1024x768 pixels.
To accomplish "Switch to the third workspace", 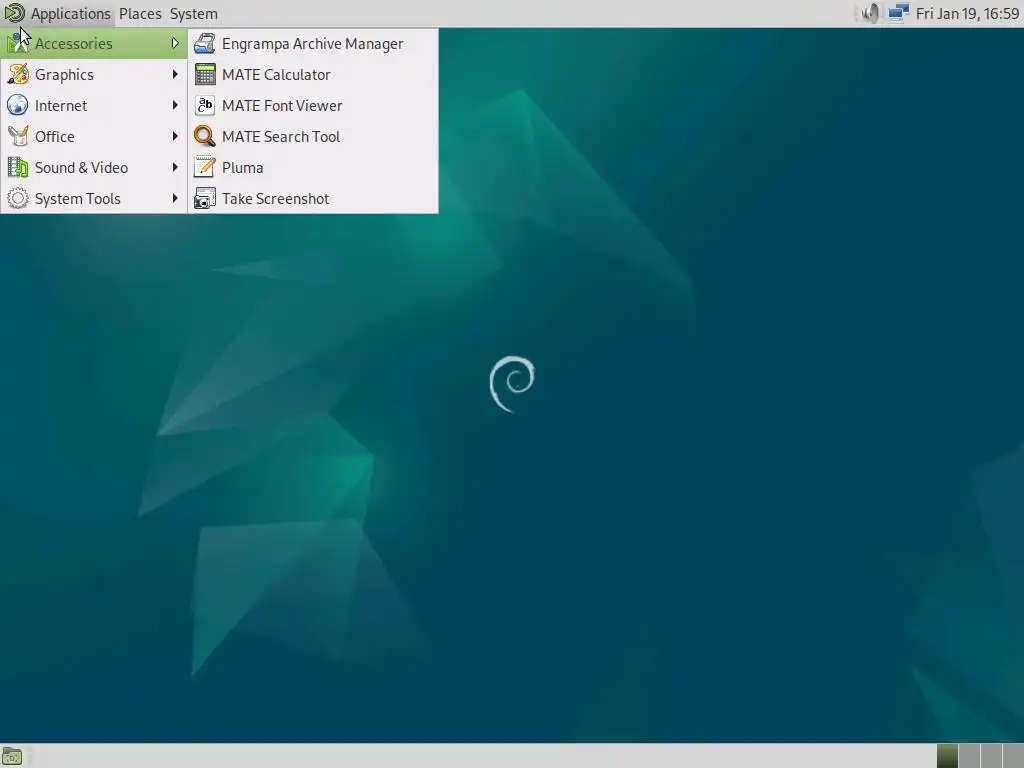I will [x=991, y=756].
